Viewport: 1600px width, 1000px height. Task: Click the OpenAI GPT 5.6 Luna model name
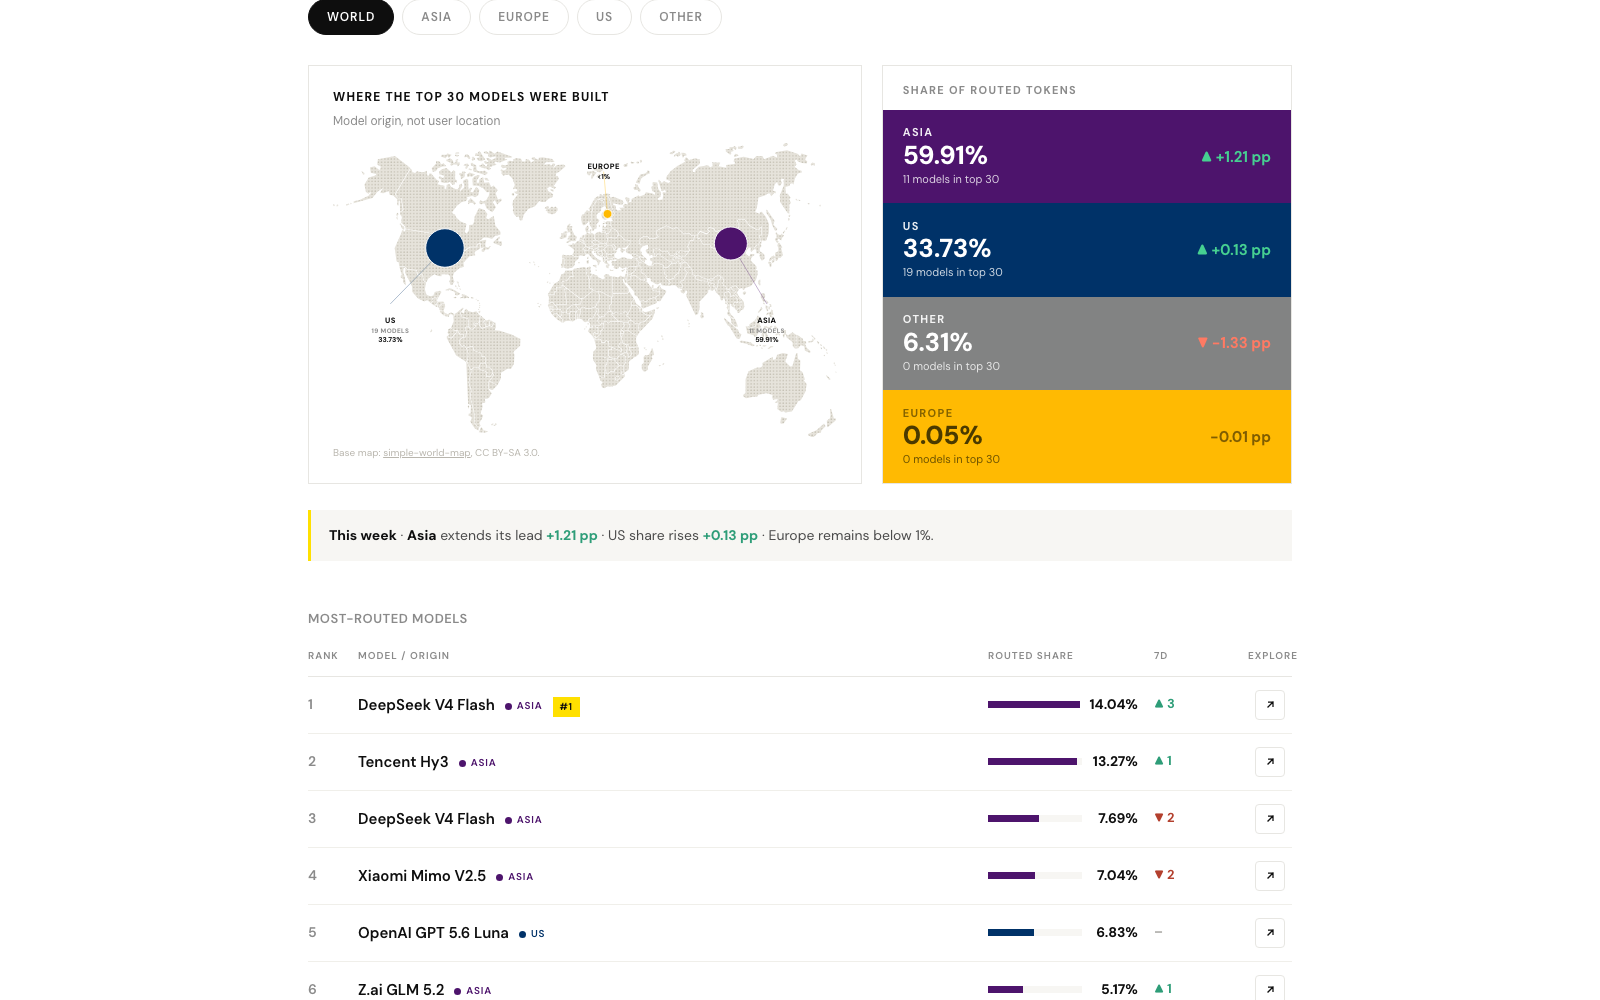click(433, 933)
